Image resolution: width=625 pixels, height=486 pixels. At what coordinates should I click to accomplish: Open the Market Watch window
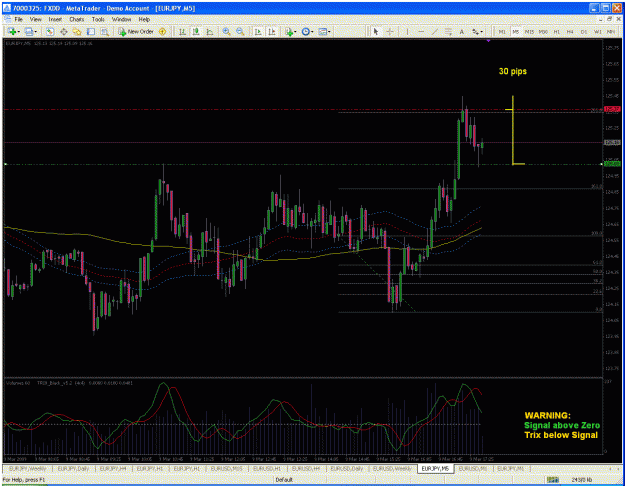click(50, 31)
